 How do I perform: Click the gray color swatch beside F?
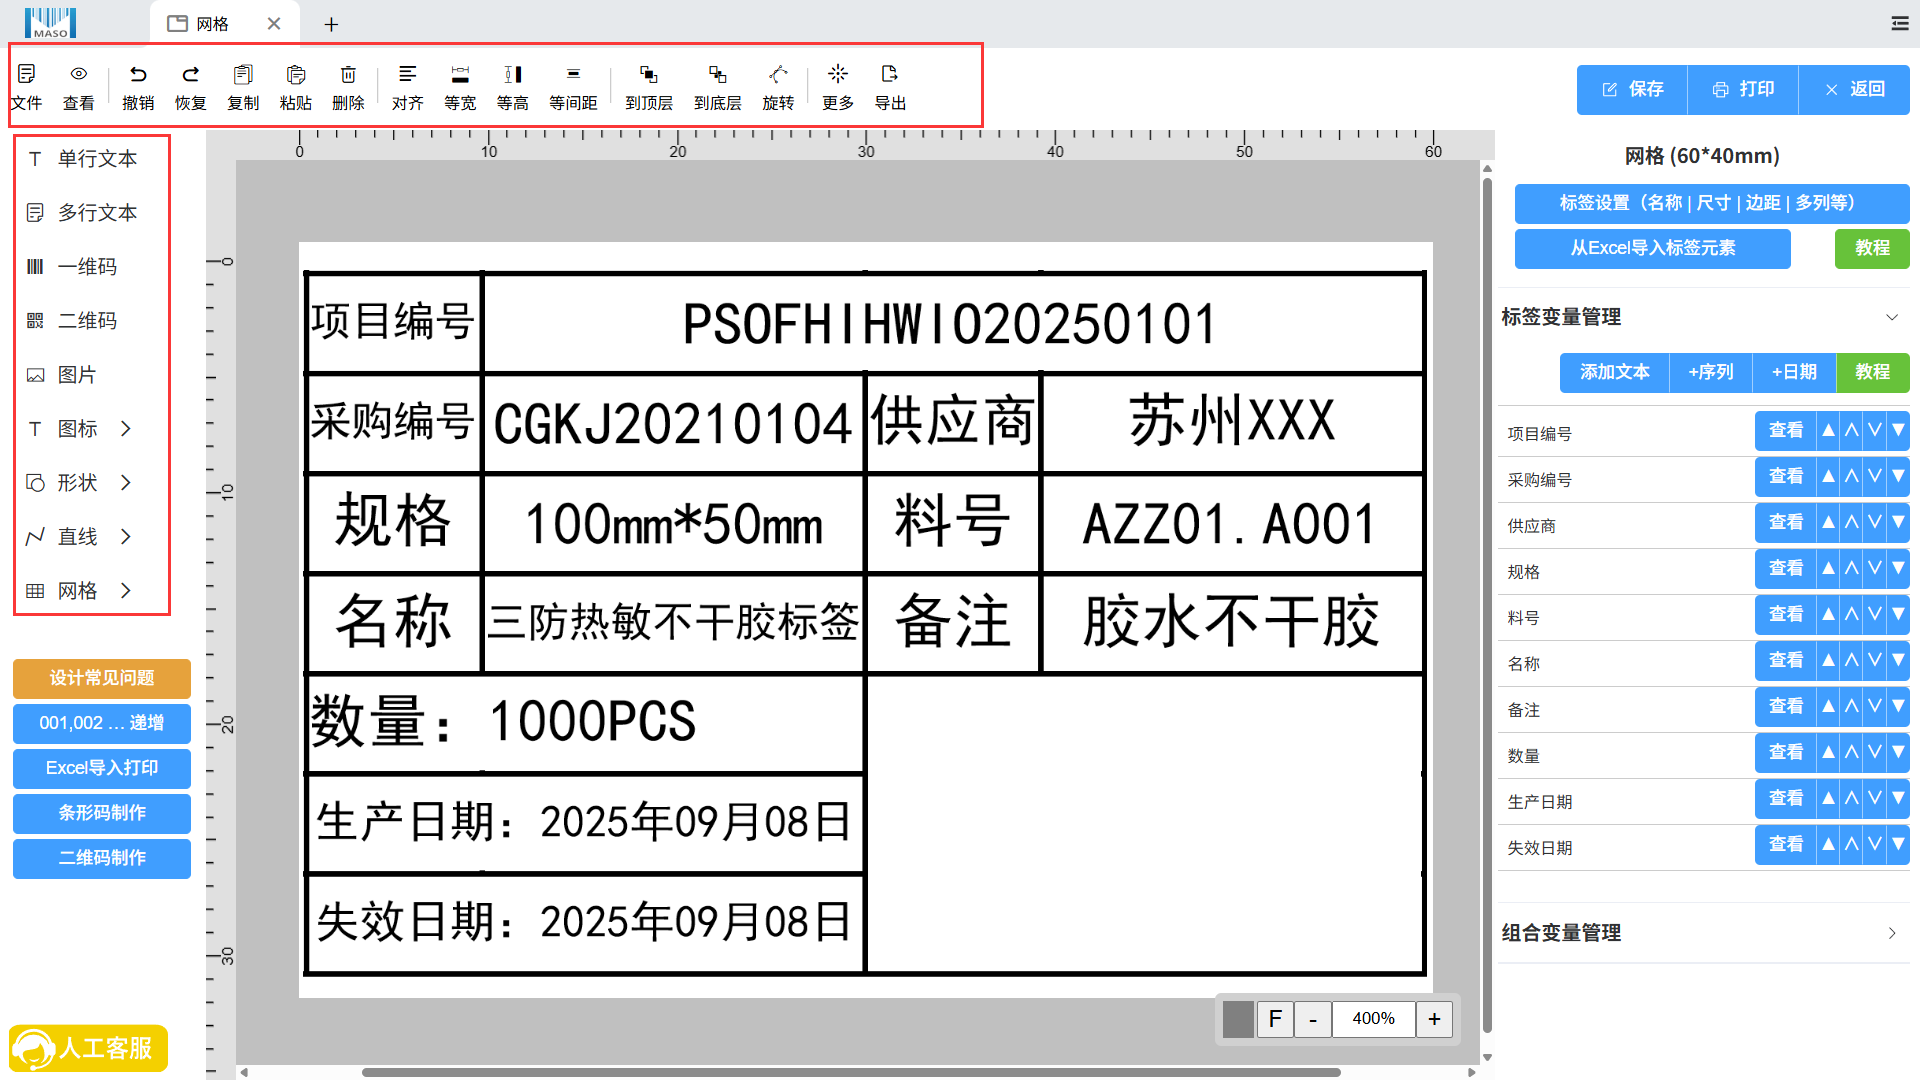point(1238,1019)
